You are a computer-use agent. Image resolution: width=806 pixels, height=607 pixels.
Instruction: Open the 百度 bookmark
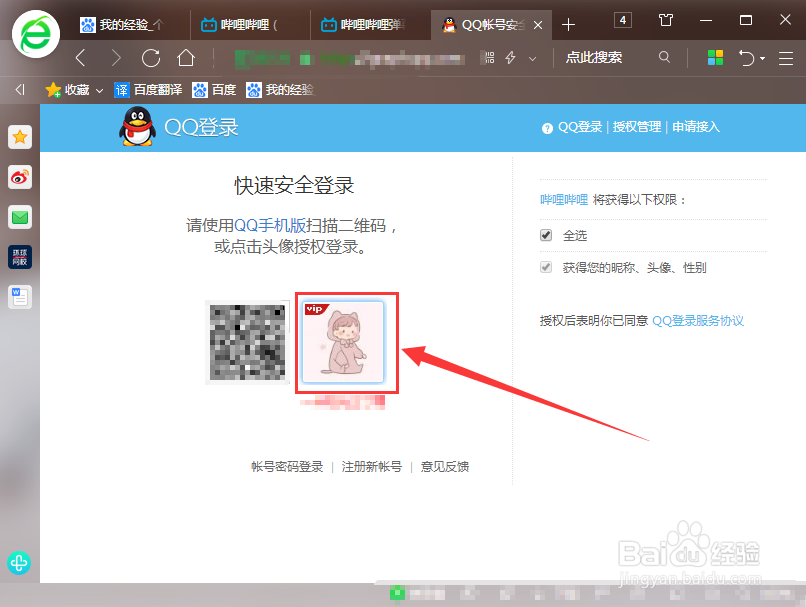tap(214, 90)
